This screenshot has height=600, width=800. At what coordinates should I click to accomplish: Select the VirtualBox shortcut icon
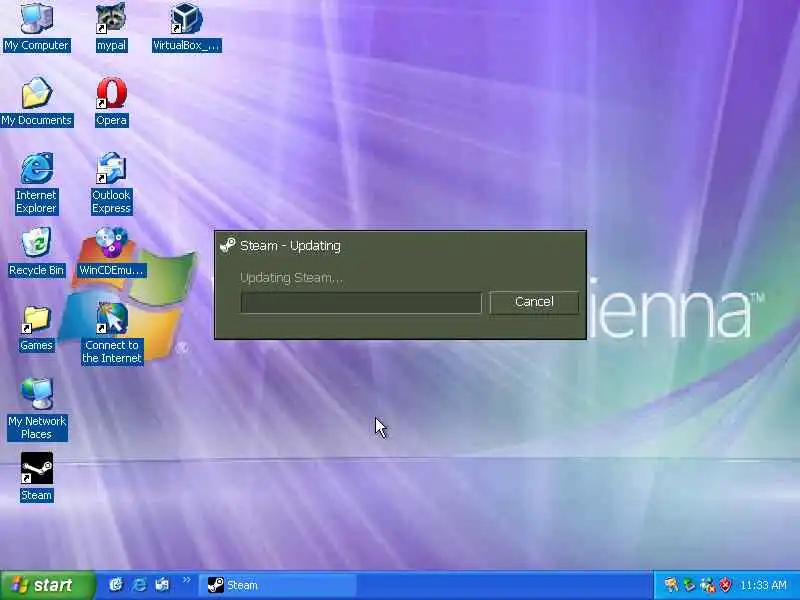pos(186,19)
